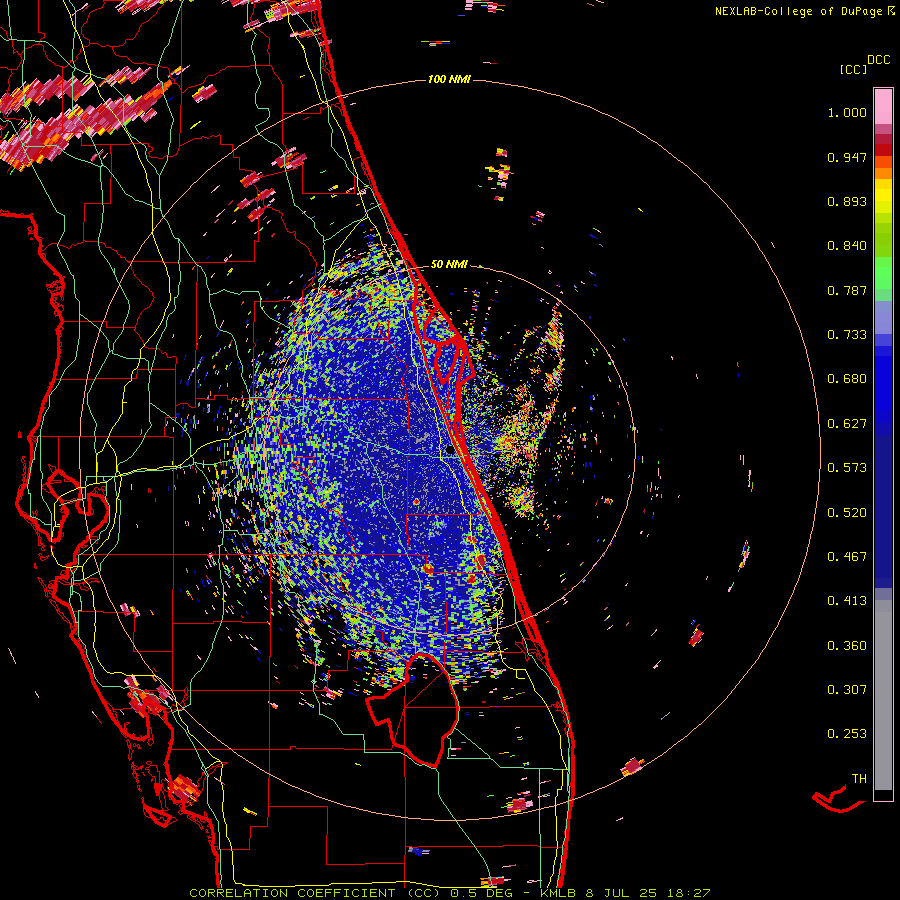
Task: Select the 0.413 legend value
Action: pyautogui.click(x=847, y=601)
